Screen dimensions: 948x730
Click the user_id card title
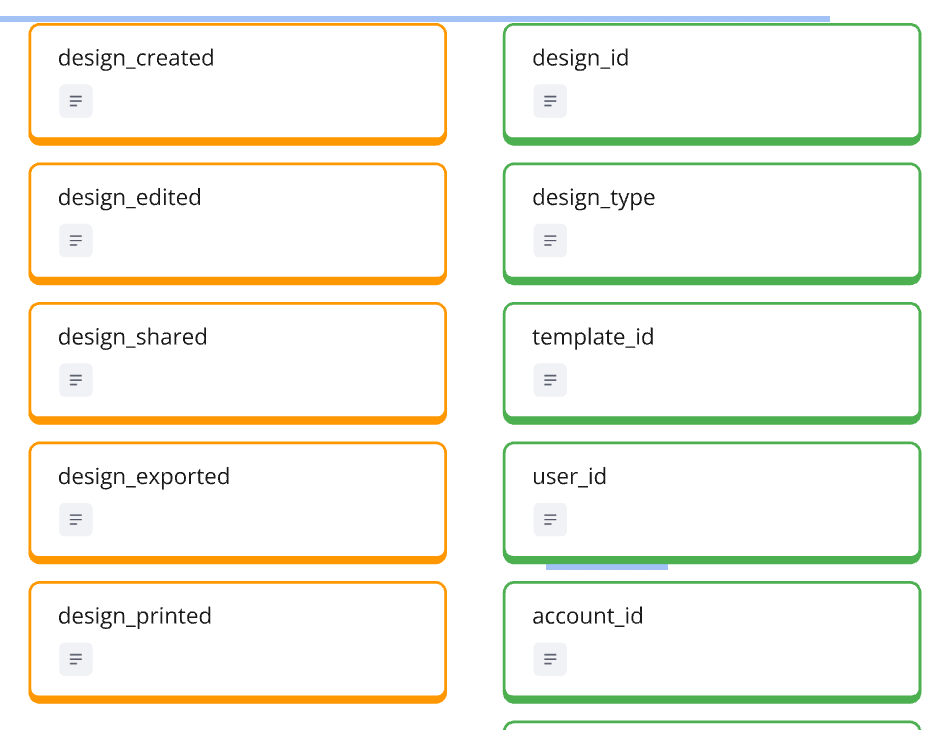coord(570,477)
